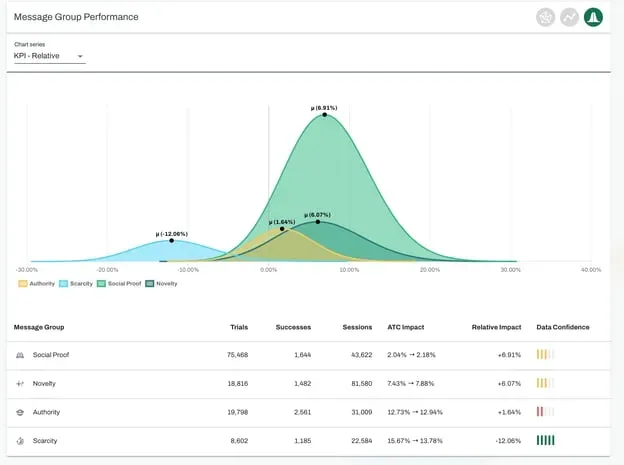Sort by Message Group column header
This screenshot has width=624, height=465.
(x=39, y=327)
